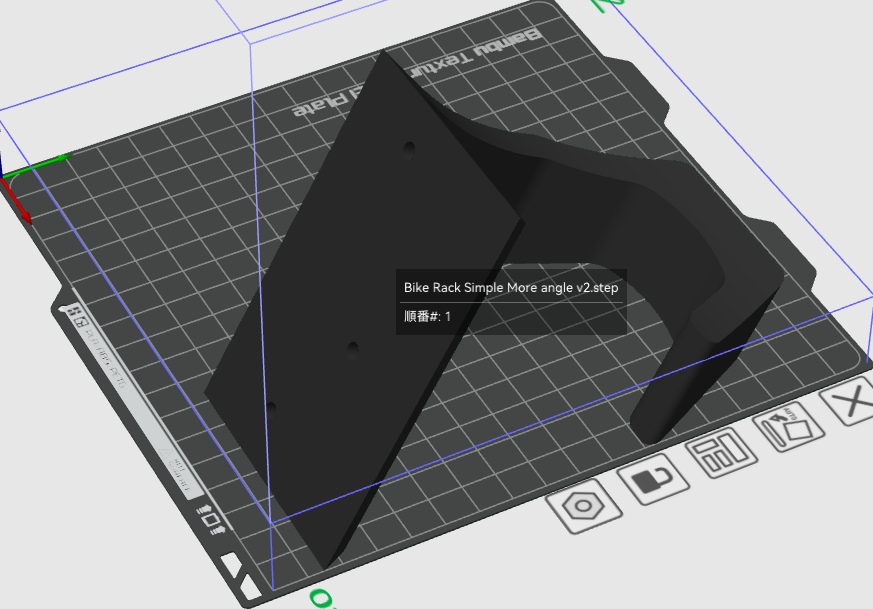873x609 pixels.
Task: Open the plate settings hexagon icon
Action: click(583, 505)
